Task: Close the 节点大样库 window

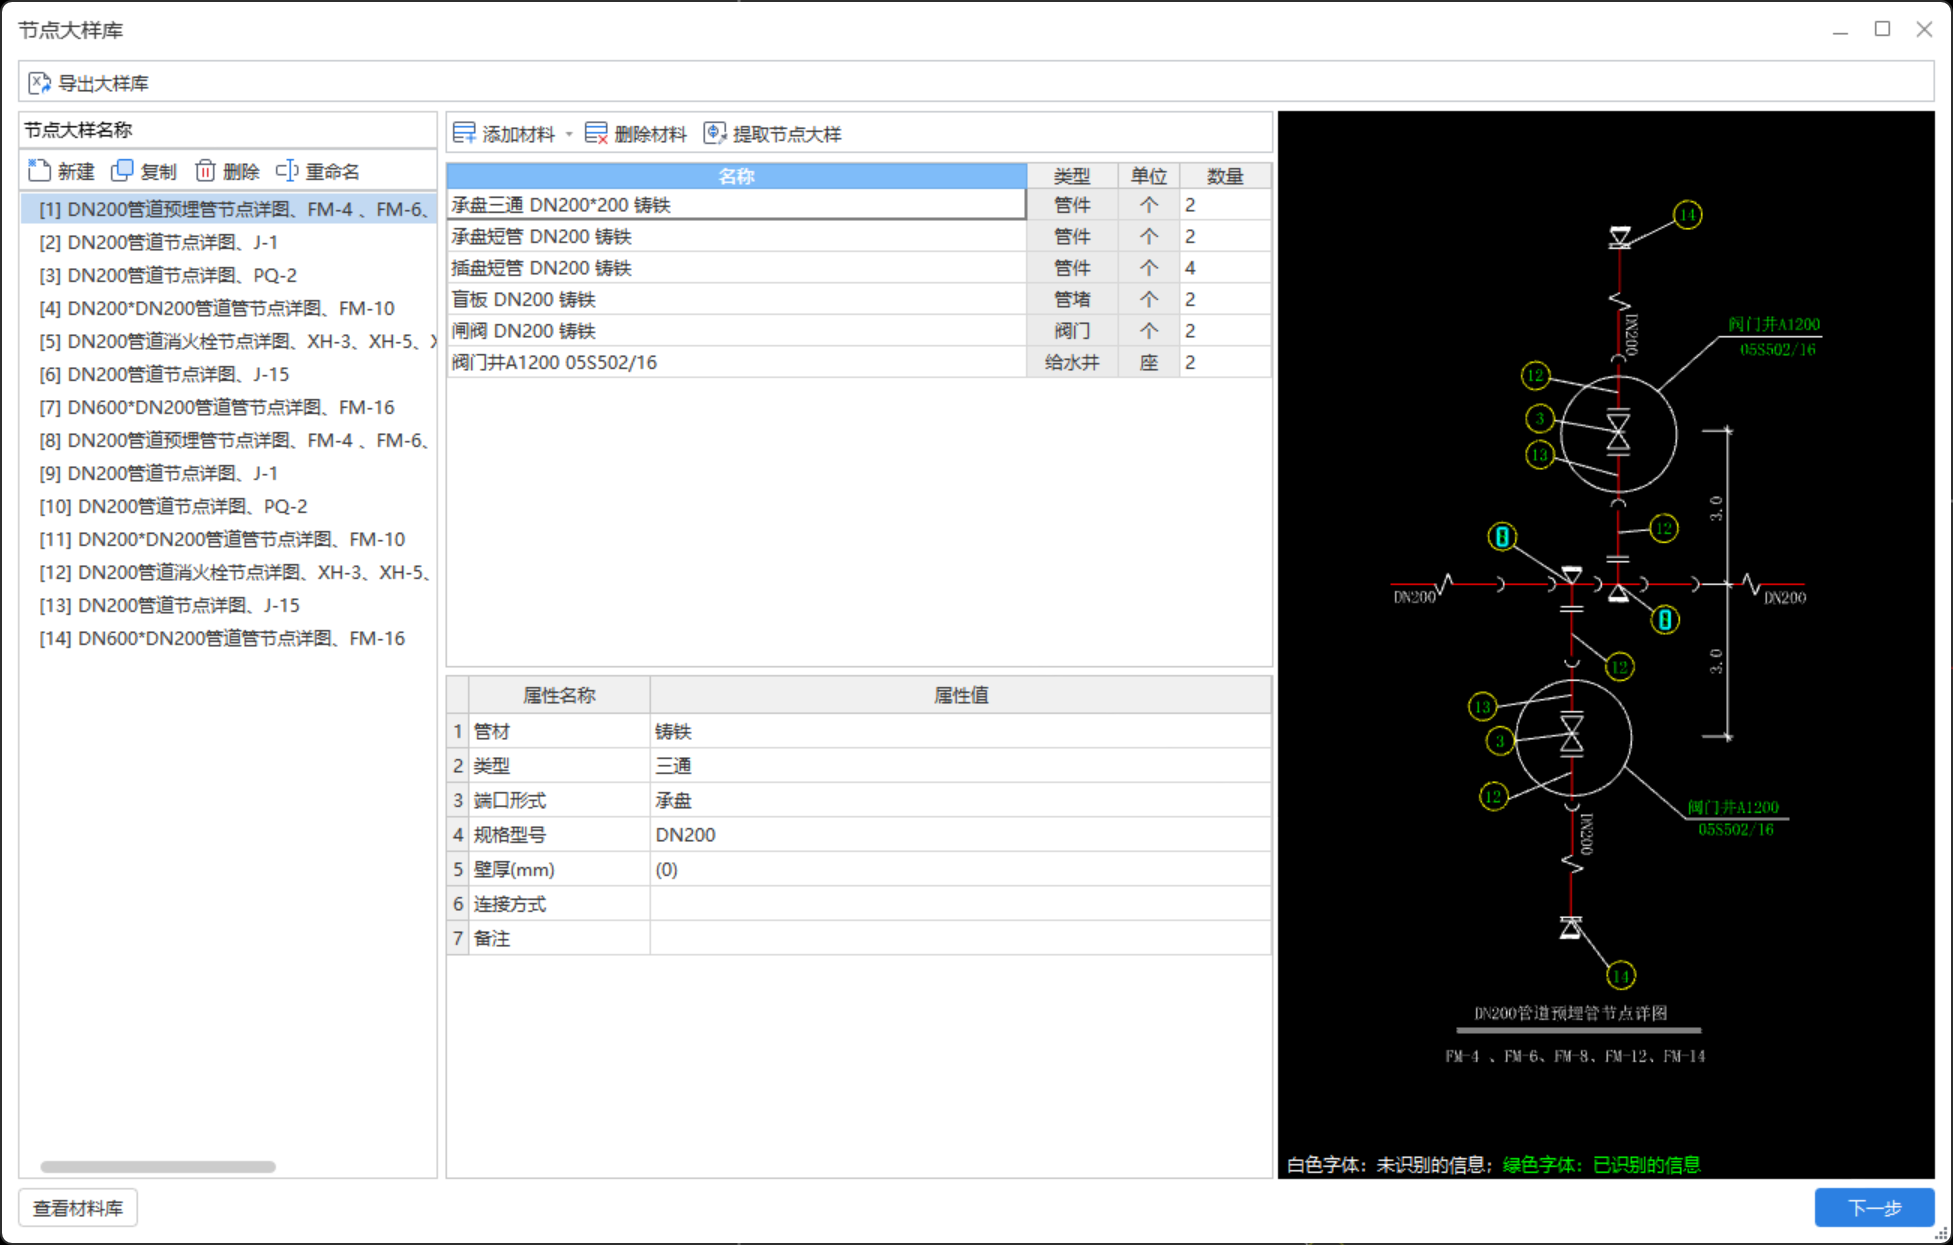Action: [x=1924, y=29]
